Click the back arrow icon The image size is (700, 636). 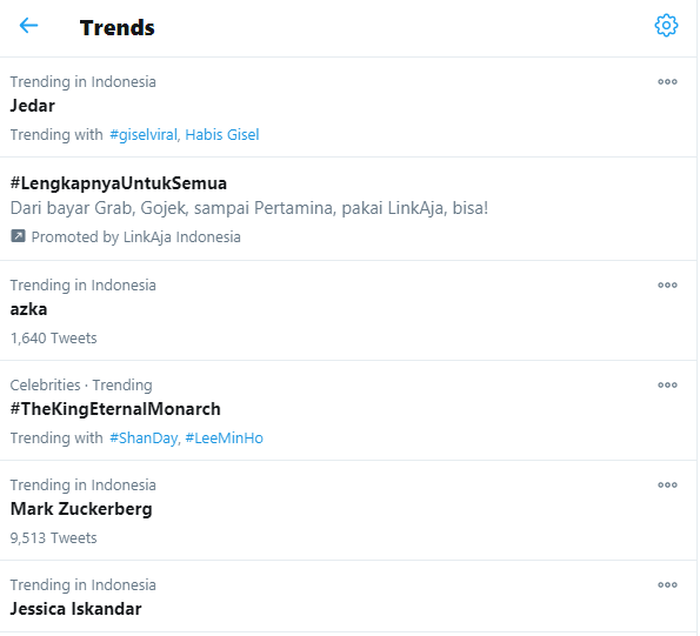click(28, 26)
